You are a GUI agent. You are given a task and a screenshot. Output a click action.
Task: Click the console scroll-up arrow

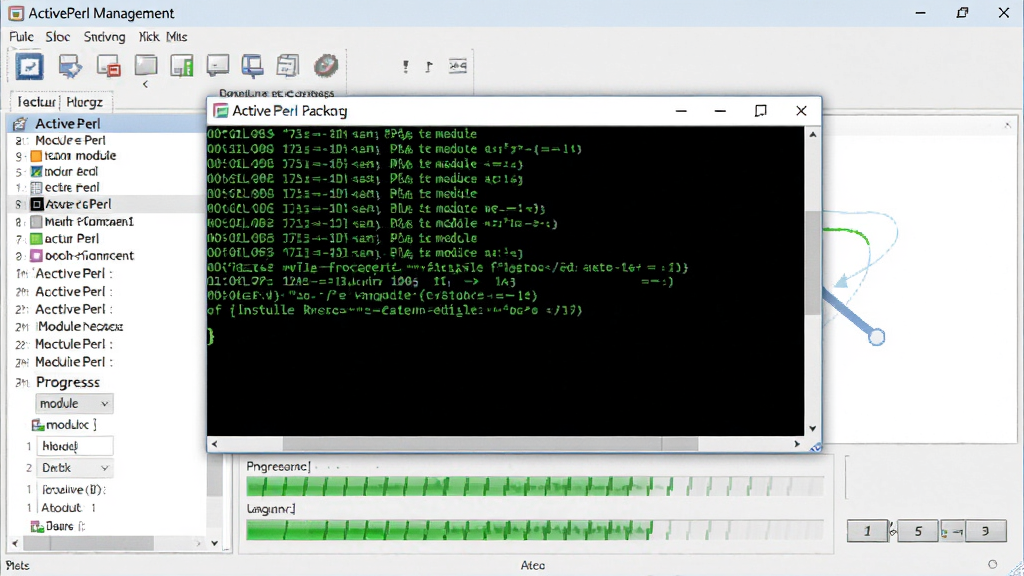[812, 135]
